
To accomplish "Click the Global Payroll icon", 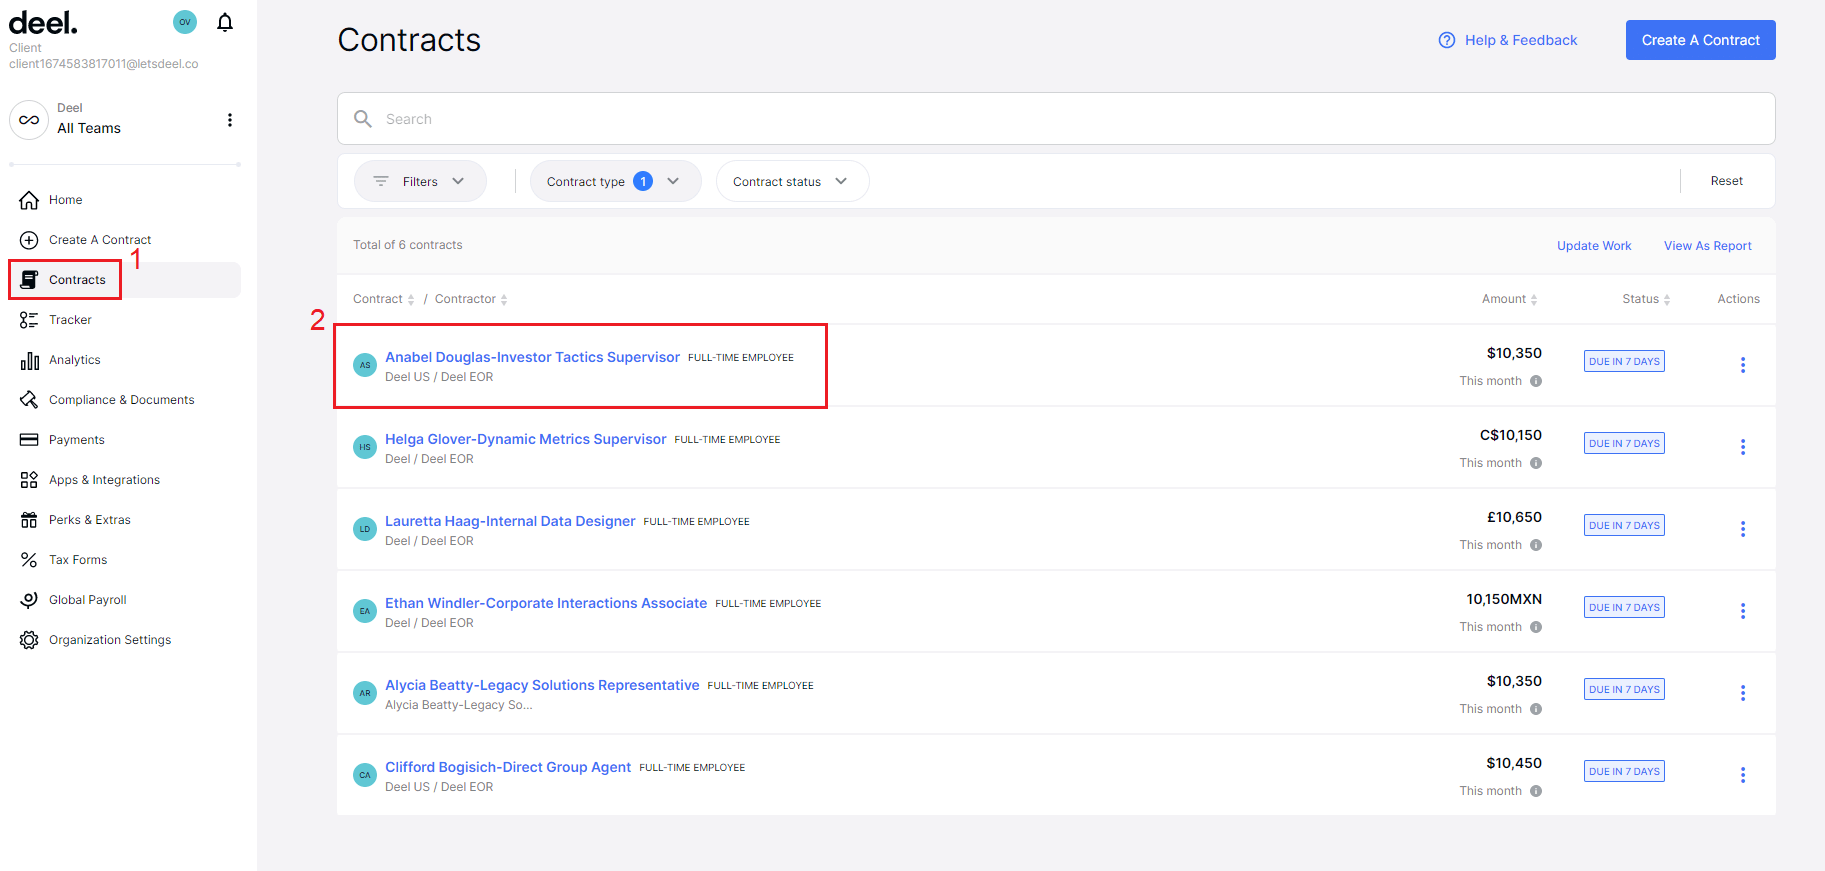I will [29, 600].
